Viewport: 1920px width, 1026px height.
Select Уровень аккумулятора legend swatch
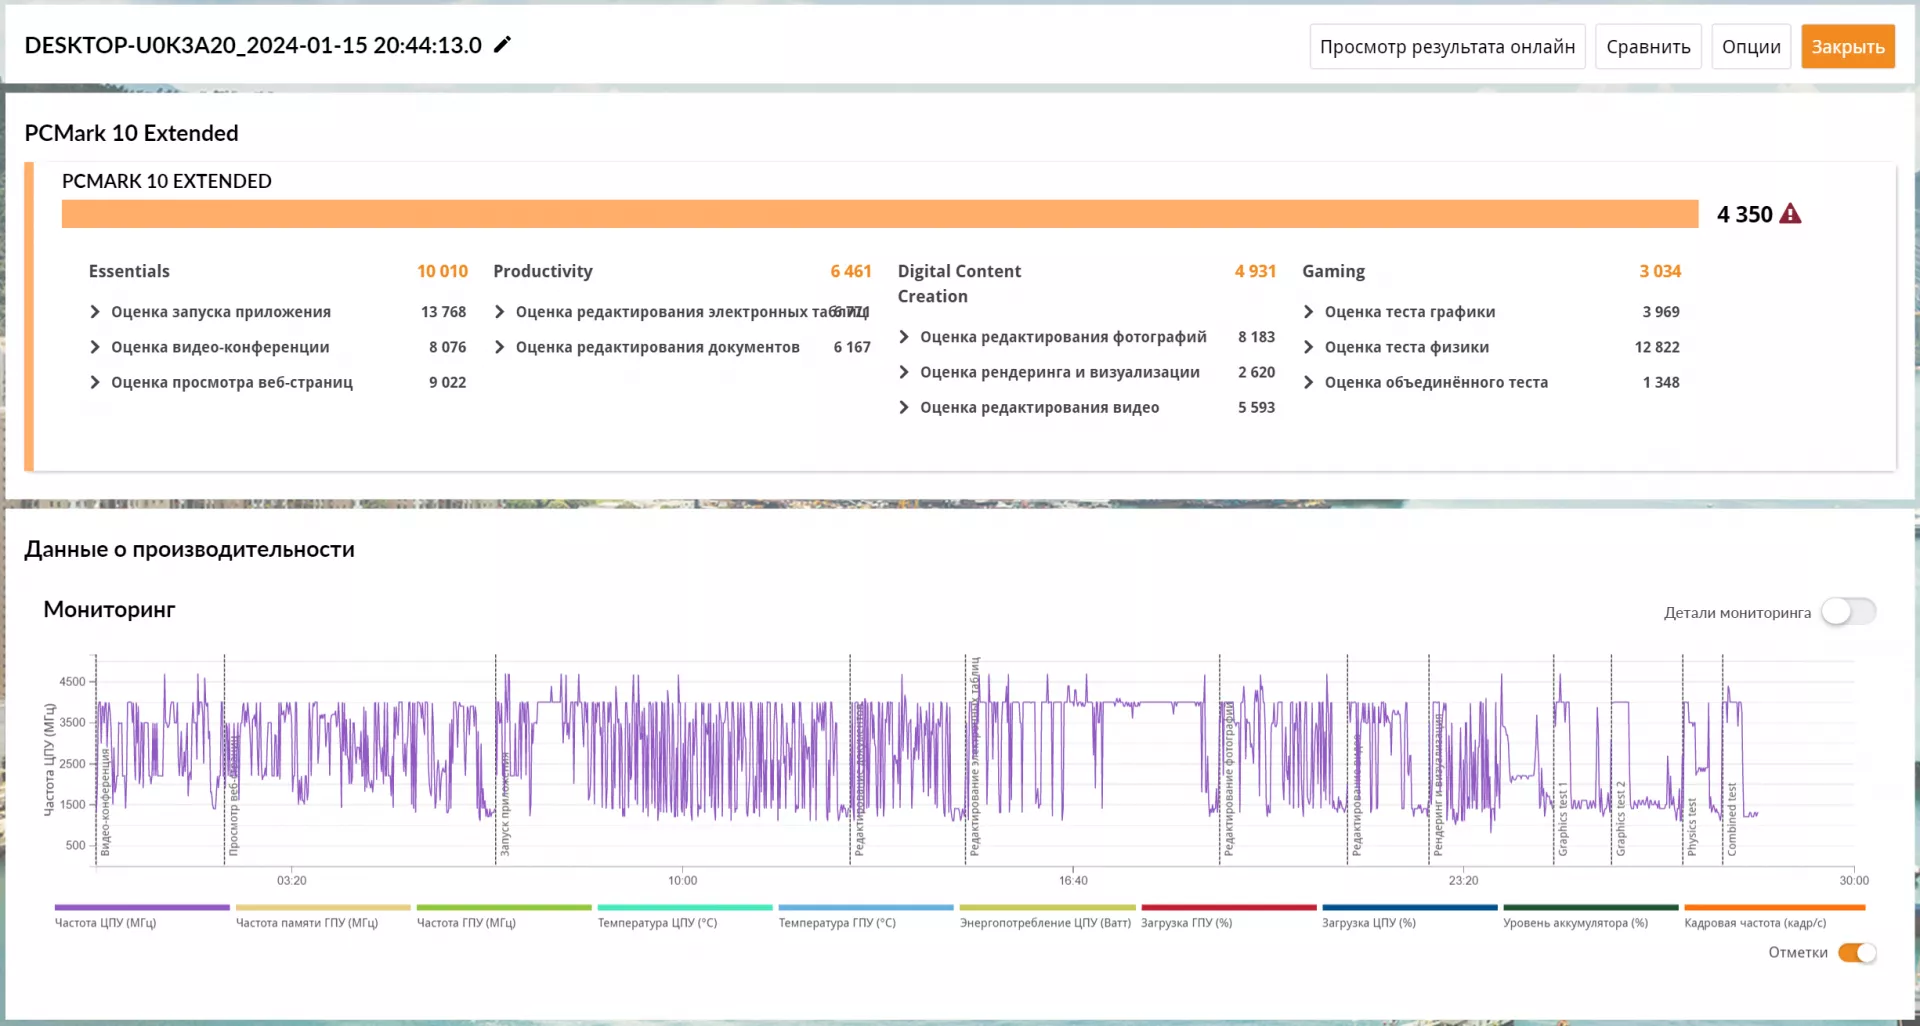(x=1590, y=908)
